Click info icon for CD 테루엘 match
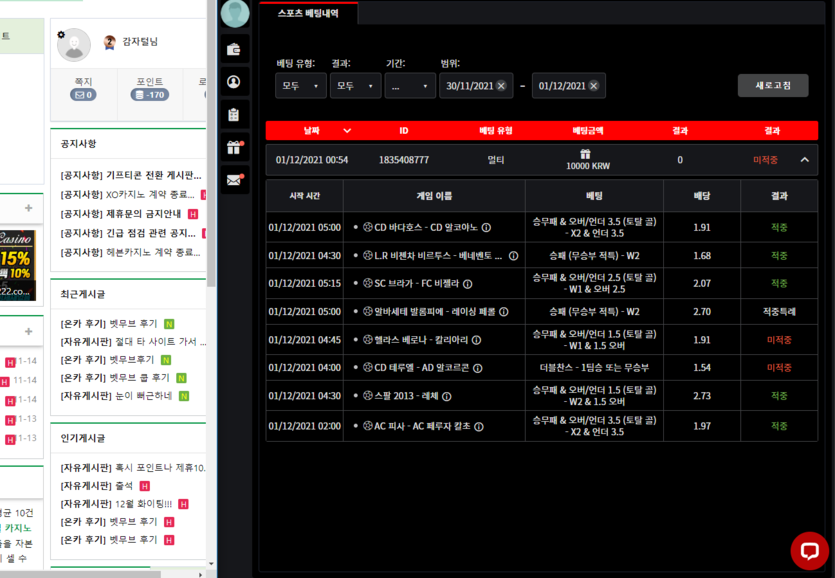 [x=478, y=368]
